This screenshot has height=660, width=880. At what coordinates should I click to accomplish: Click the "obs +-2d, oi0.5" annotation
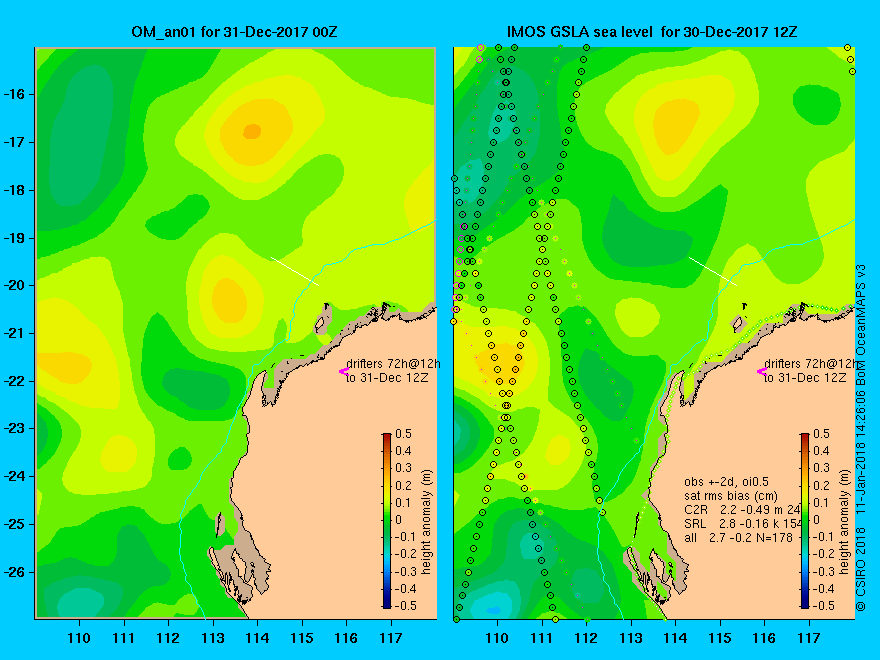coord(726,482)
